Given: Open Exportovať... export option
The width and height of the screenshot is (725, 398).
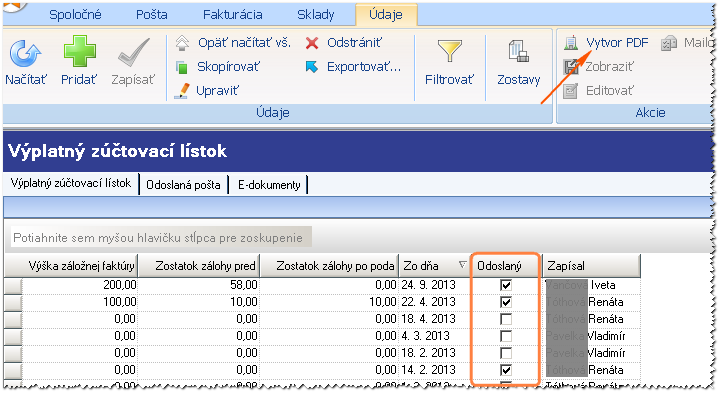Looking at the screenshot, I should pyautogui.click(x=353, y=67).
